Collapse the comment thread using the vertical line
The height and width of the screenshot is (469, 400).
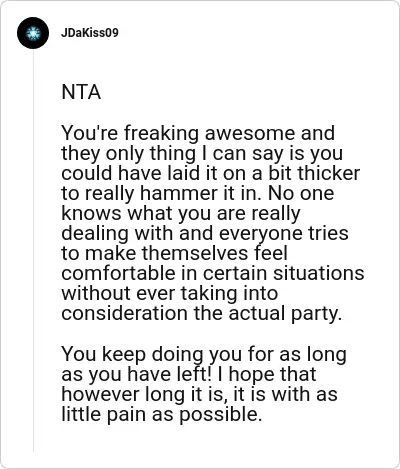coord(33,252)
